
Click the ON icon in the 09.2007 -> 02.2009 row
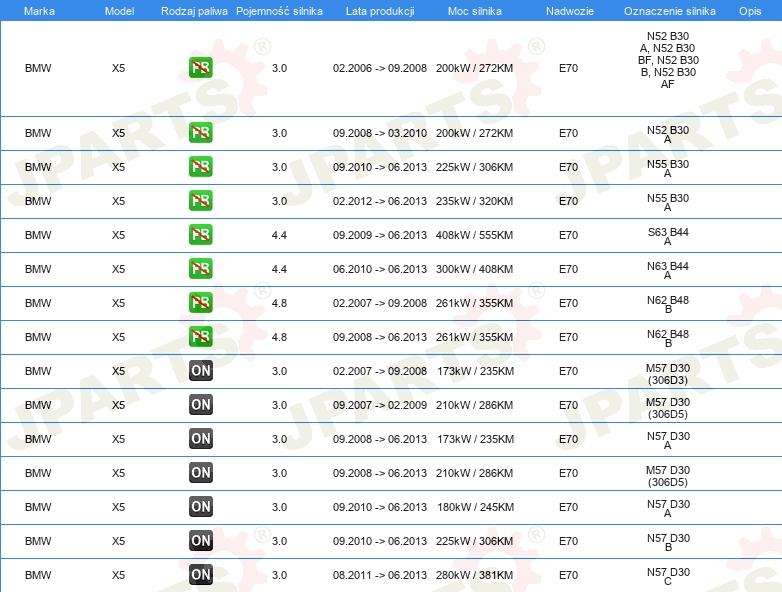pos(201,405)
